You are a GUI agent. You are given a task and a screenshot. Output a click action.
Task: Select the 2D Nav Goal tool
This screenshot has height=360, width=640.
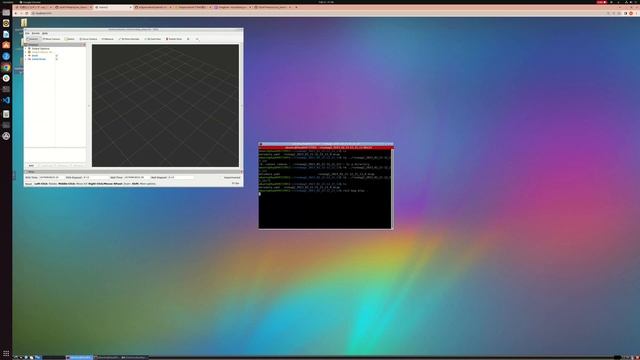(x=153, y=39)
